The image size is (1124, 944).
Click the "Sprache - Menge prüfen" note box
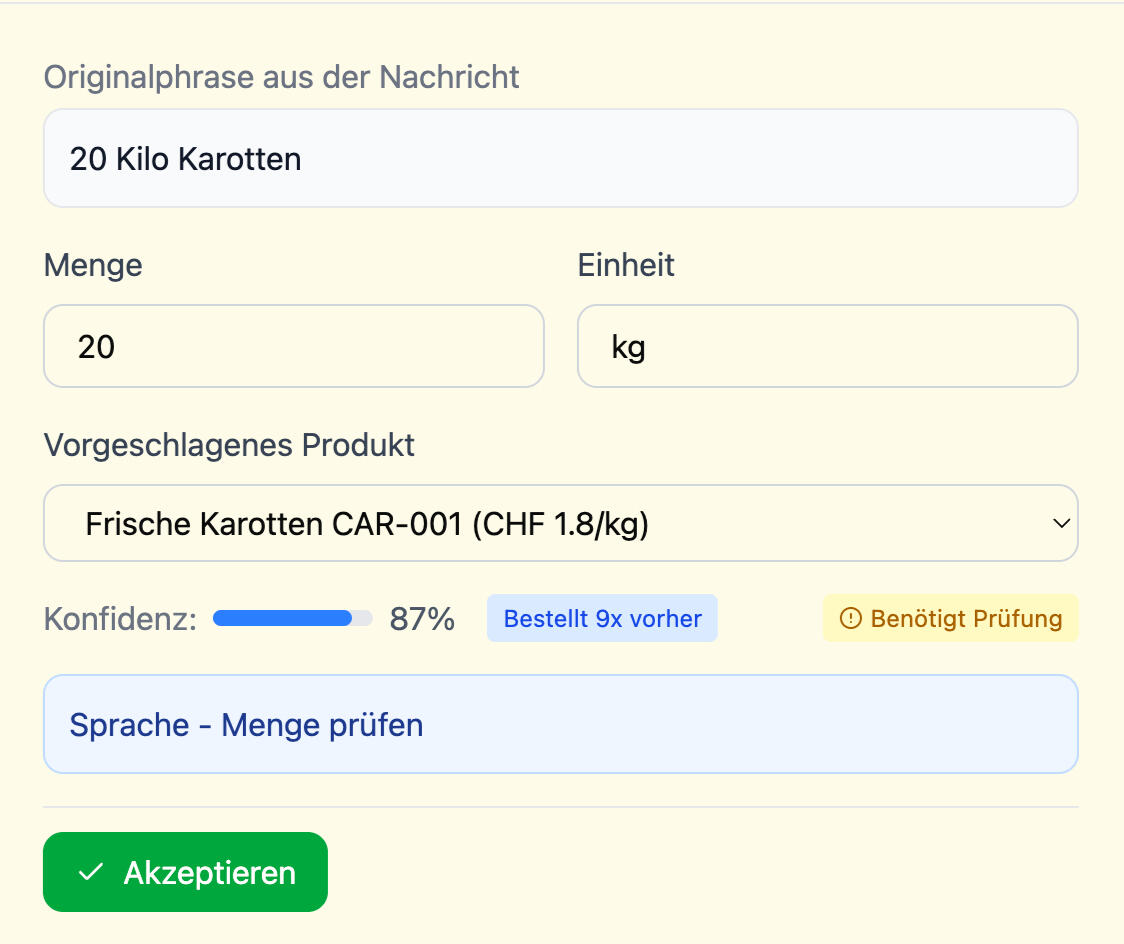560,724
